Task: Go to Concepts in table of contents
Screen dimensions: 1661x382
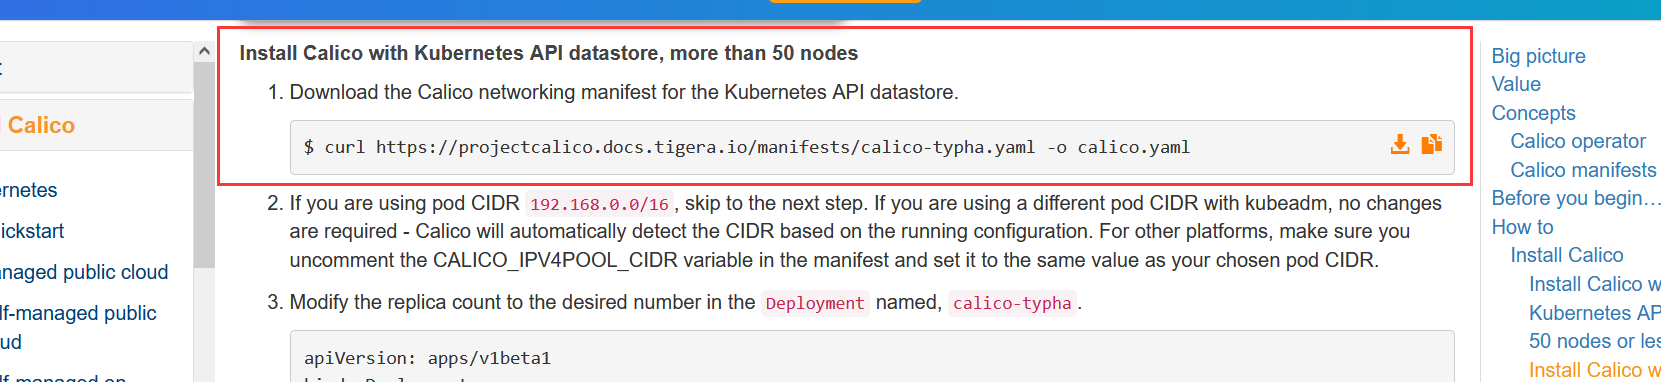Action: [1533, 113]
